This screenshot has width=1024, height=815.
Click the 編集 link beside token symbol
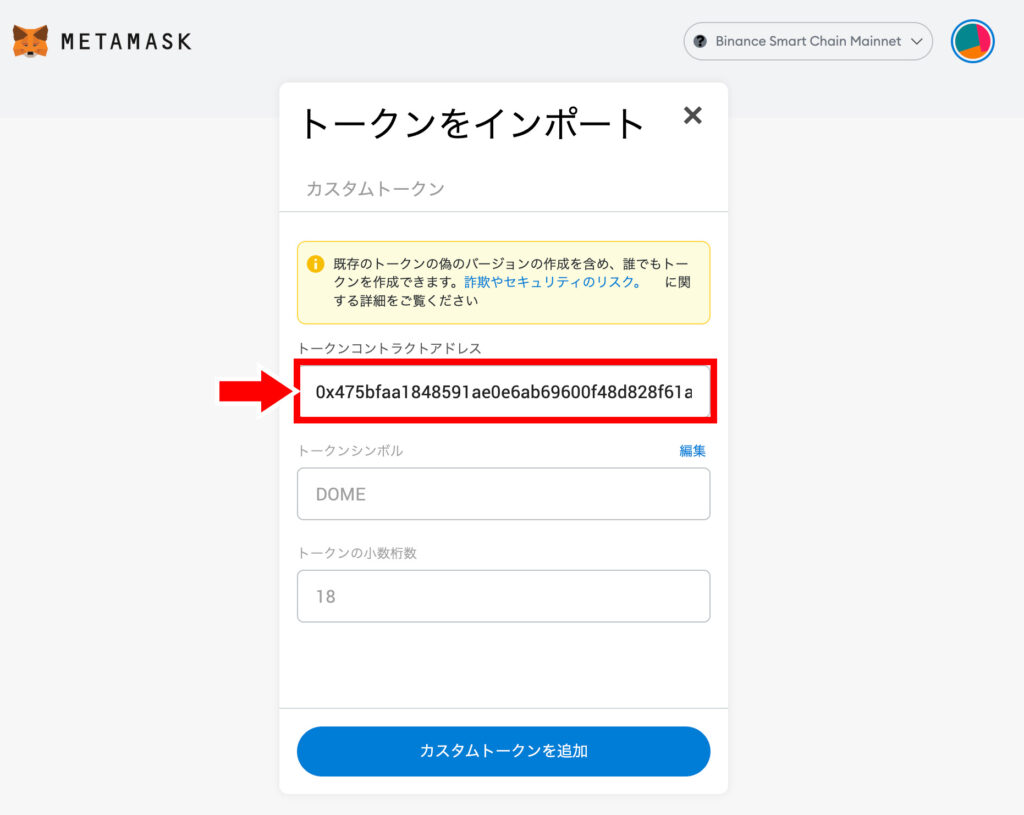tap(692, 451)
